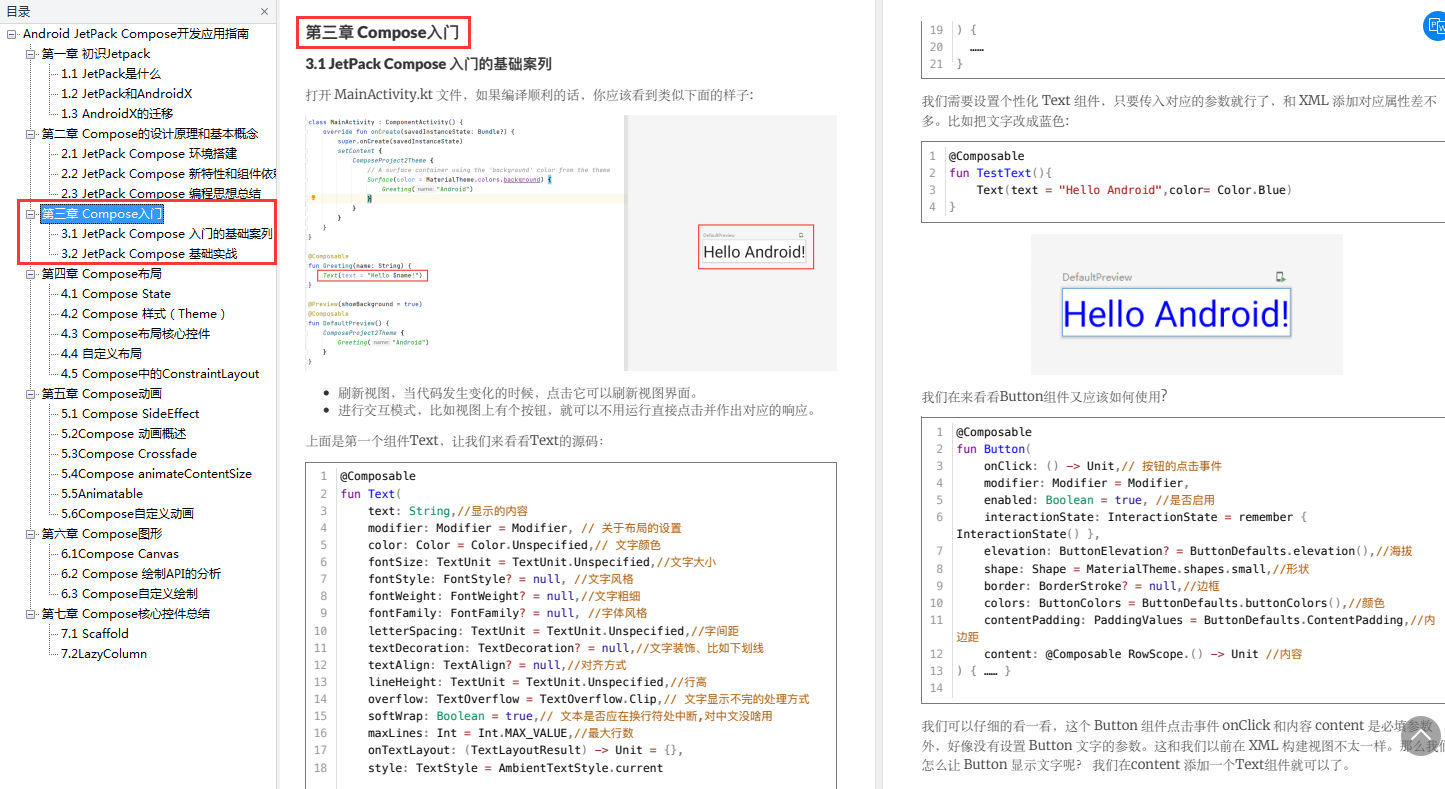Click code line 'fun TestText(){'
Screen dimensions: 1445x789
click(1000, 173)
